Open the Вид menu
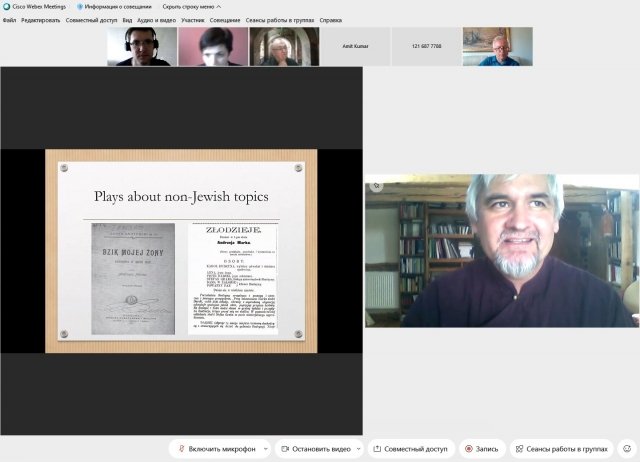The height and width of the screenshot is (462, 640). pyautogui.click(x=127, y=20)
